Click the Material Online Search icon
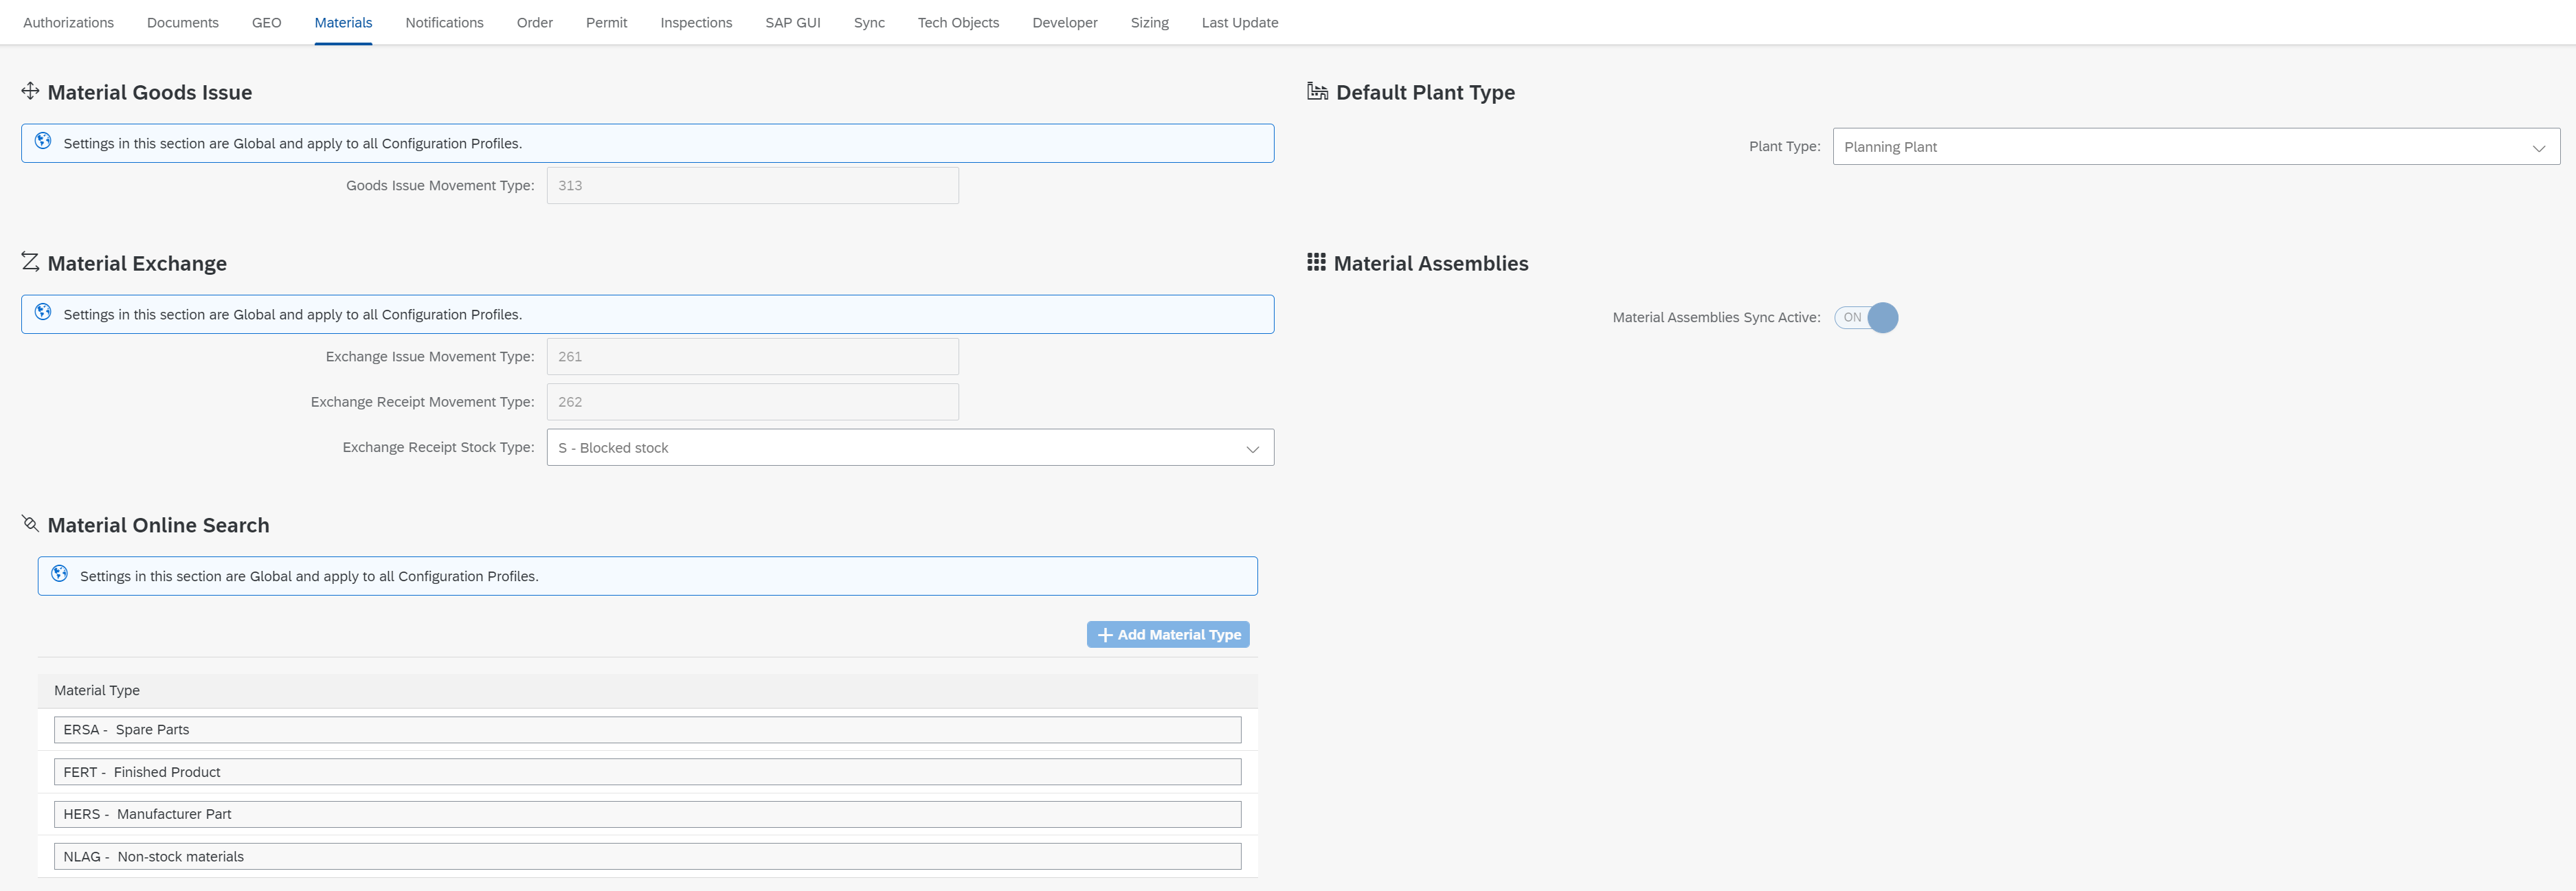 tap(30, 524)
